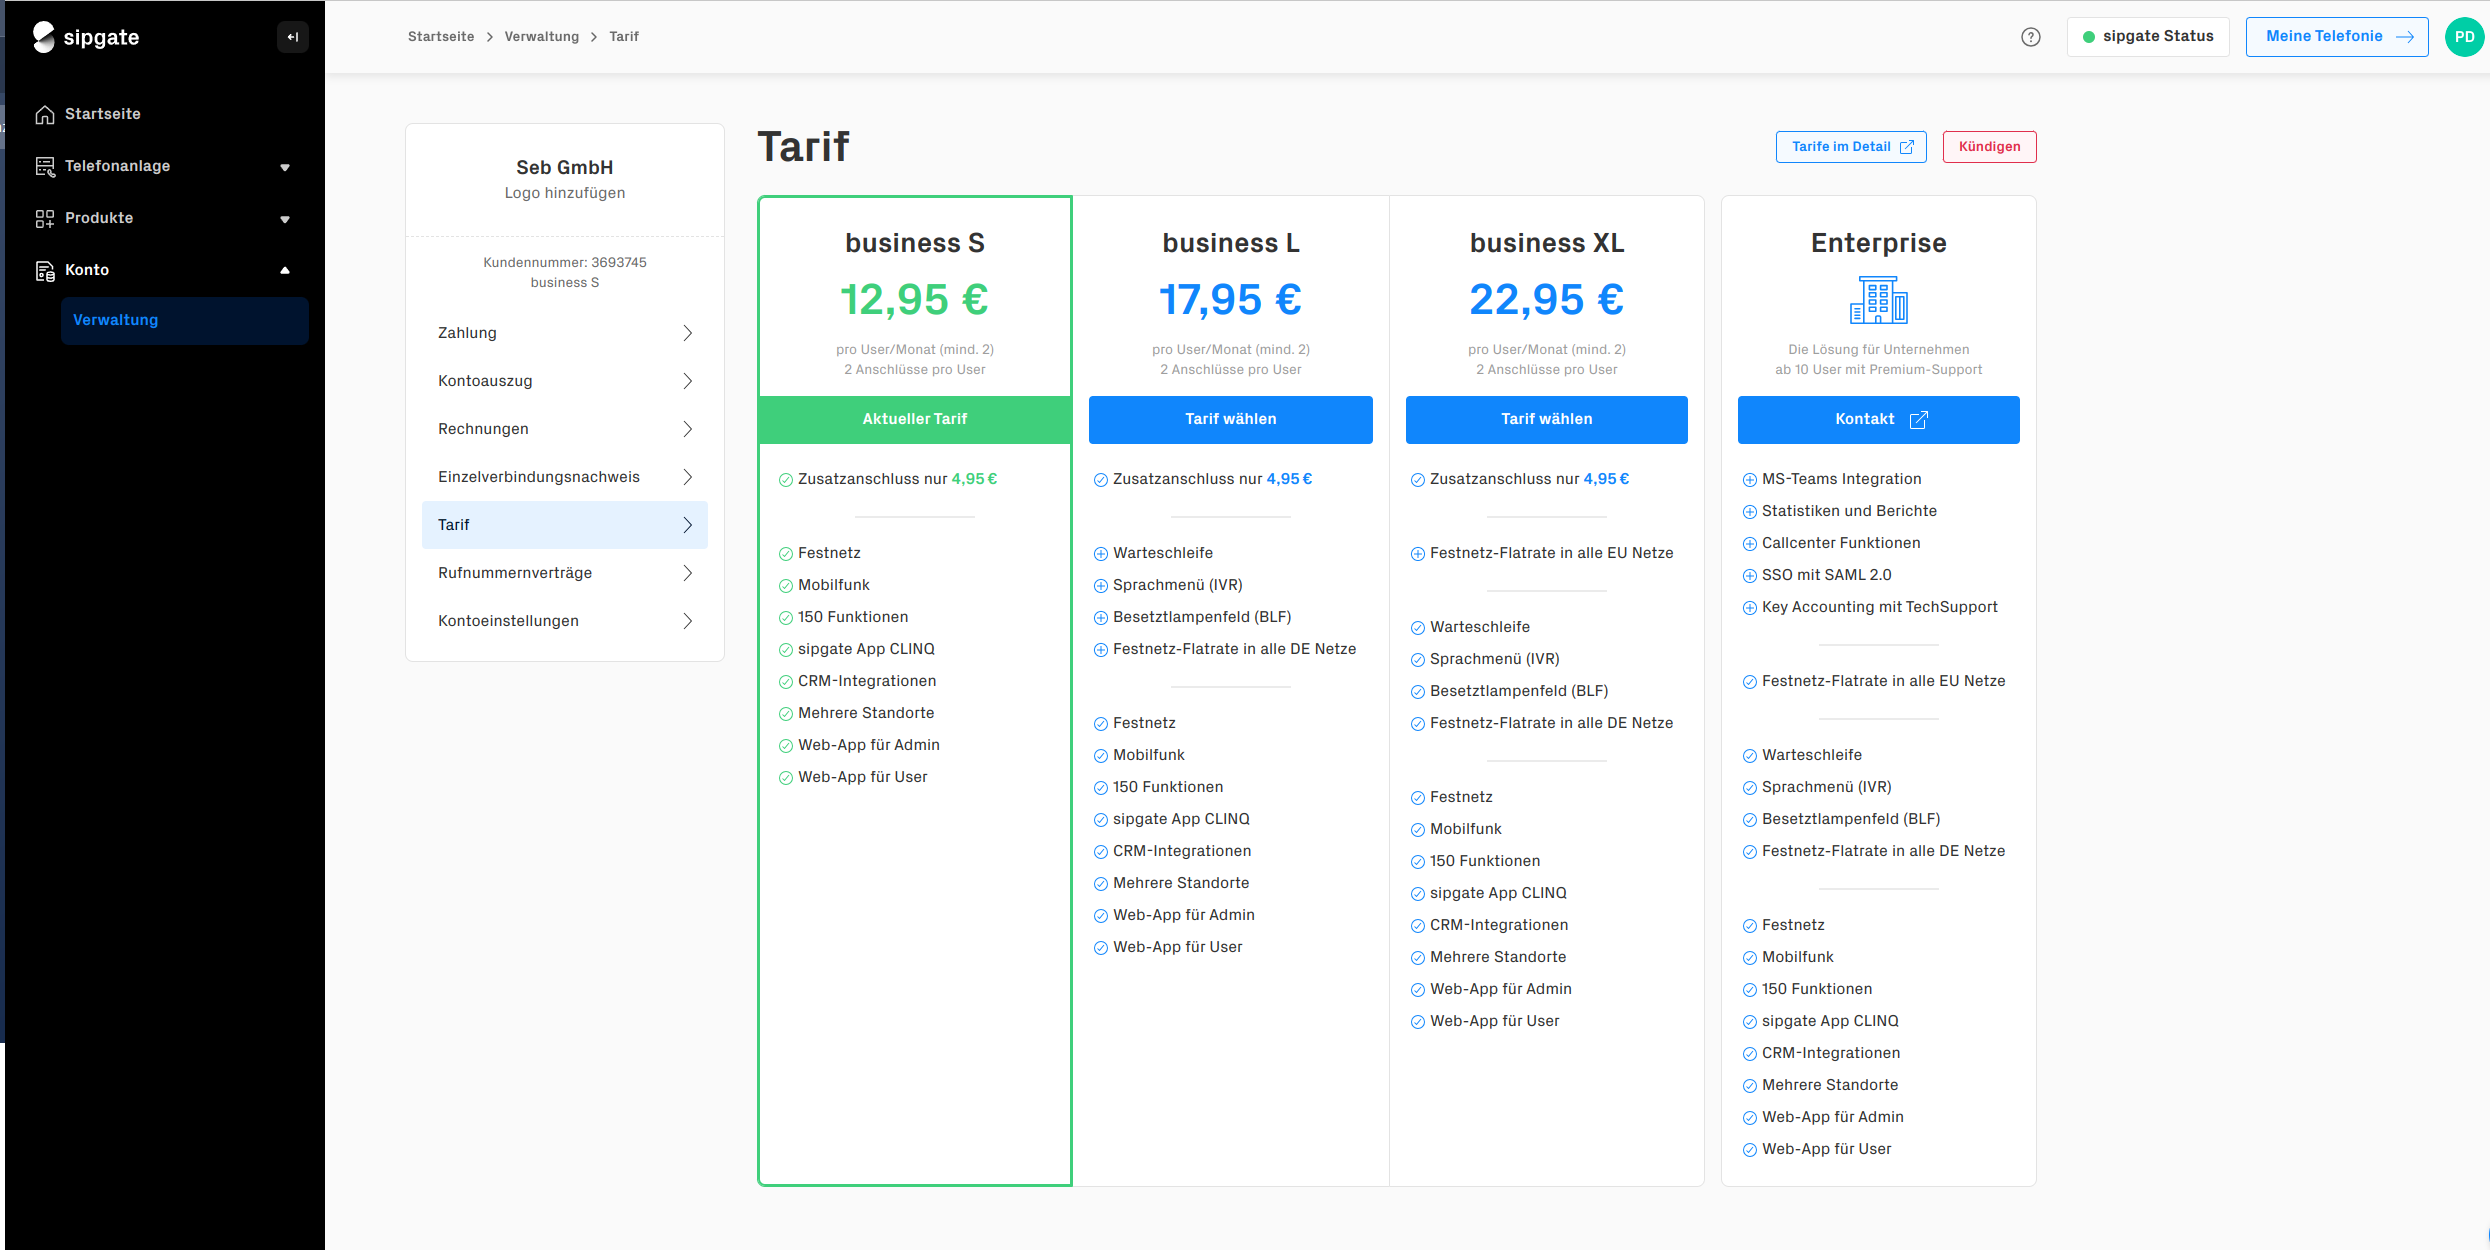Screen dimensions: 2490x1250
Task: Click the plus icon next to MS-Teams Integration
Action: pyautogui.click(x=1750, y=480)
